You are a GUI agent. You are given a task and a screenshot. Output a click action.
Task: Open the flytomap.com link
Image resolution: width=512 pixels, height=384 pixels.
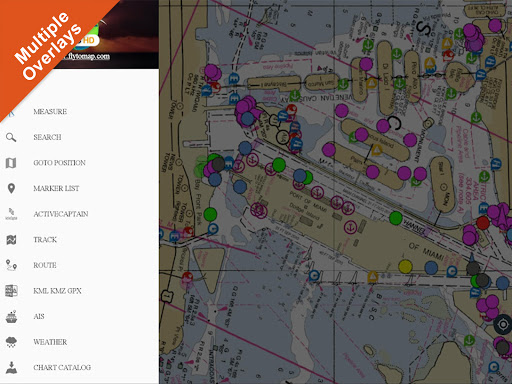87,56
